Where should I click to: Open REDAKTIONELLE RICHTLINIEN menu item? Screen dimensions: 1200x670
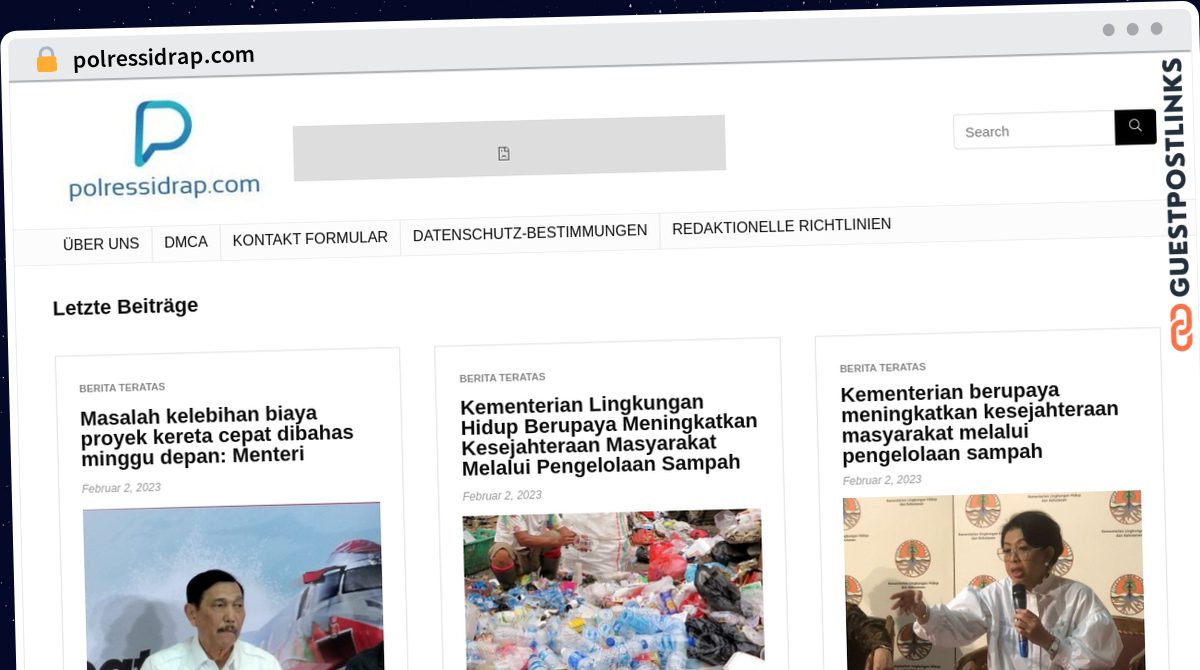click(781, 226)
